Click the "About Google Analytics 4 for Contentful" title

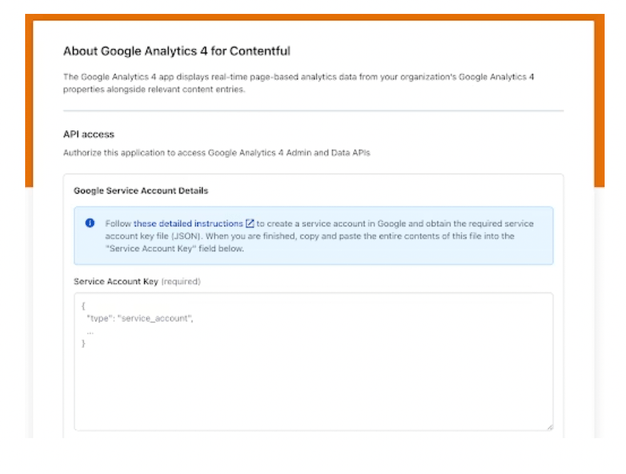(x=177, y=50)
